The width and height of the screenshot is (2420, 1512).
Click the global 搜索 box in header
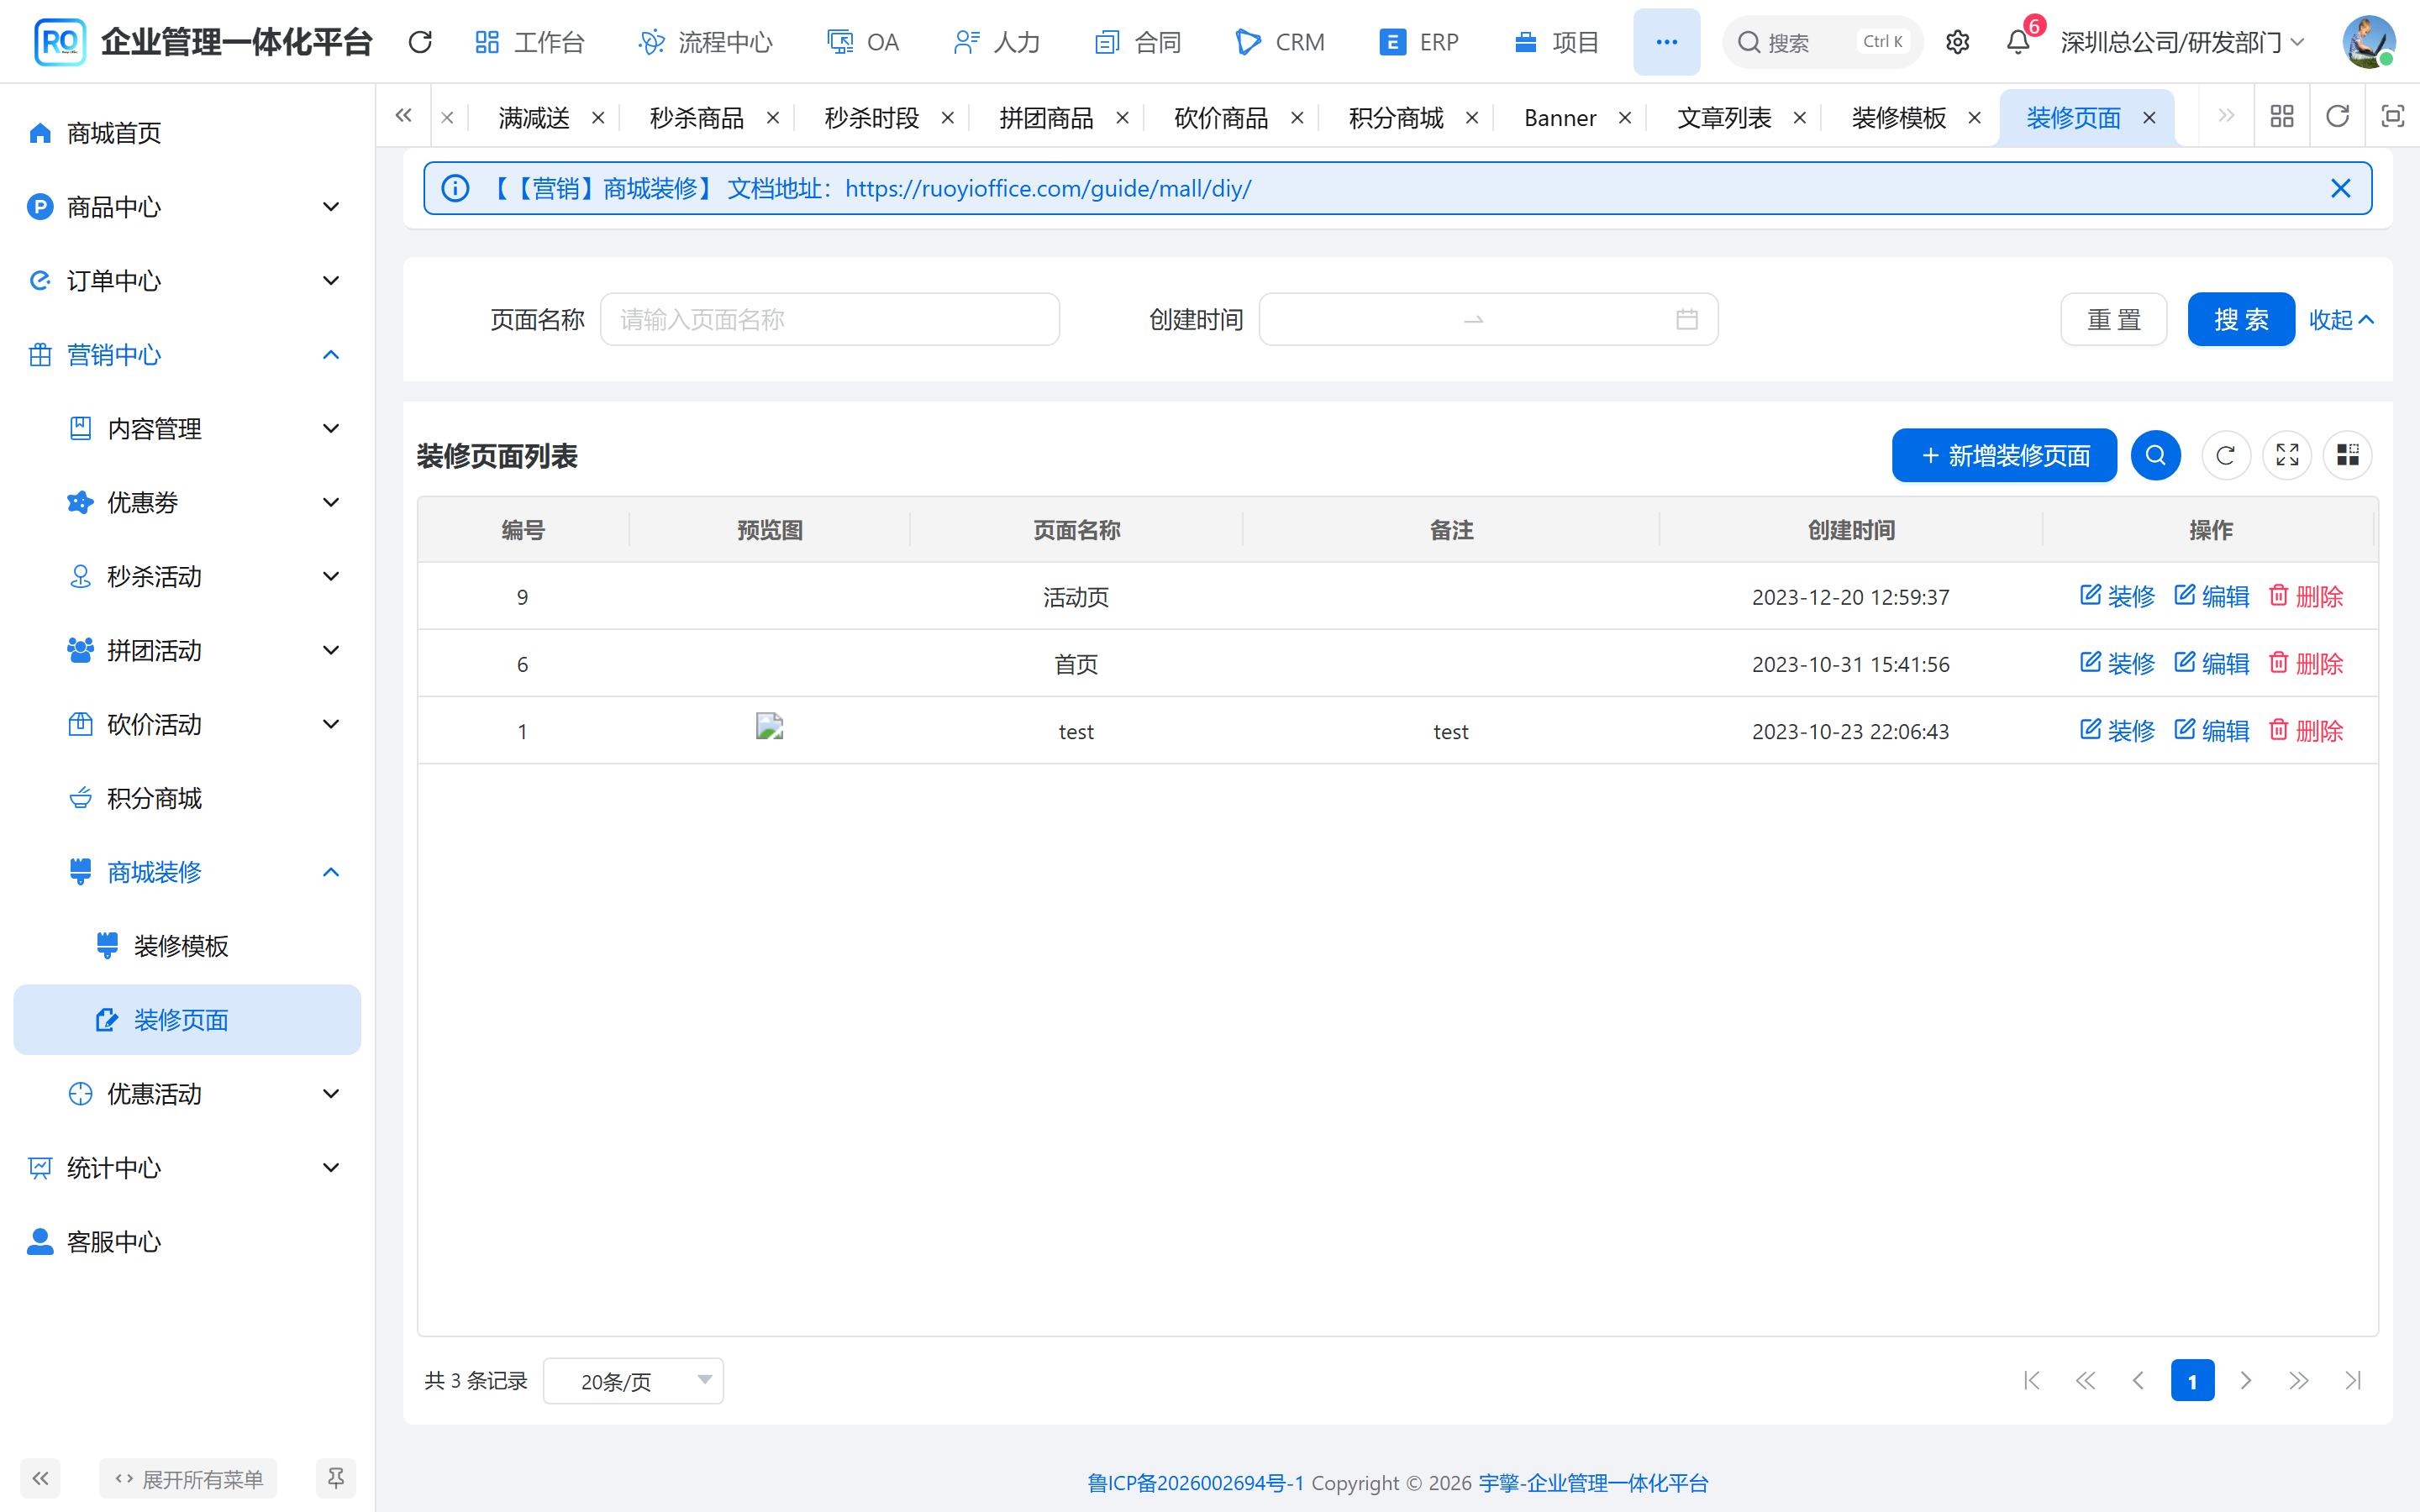tap(1822, 42)
